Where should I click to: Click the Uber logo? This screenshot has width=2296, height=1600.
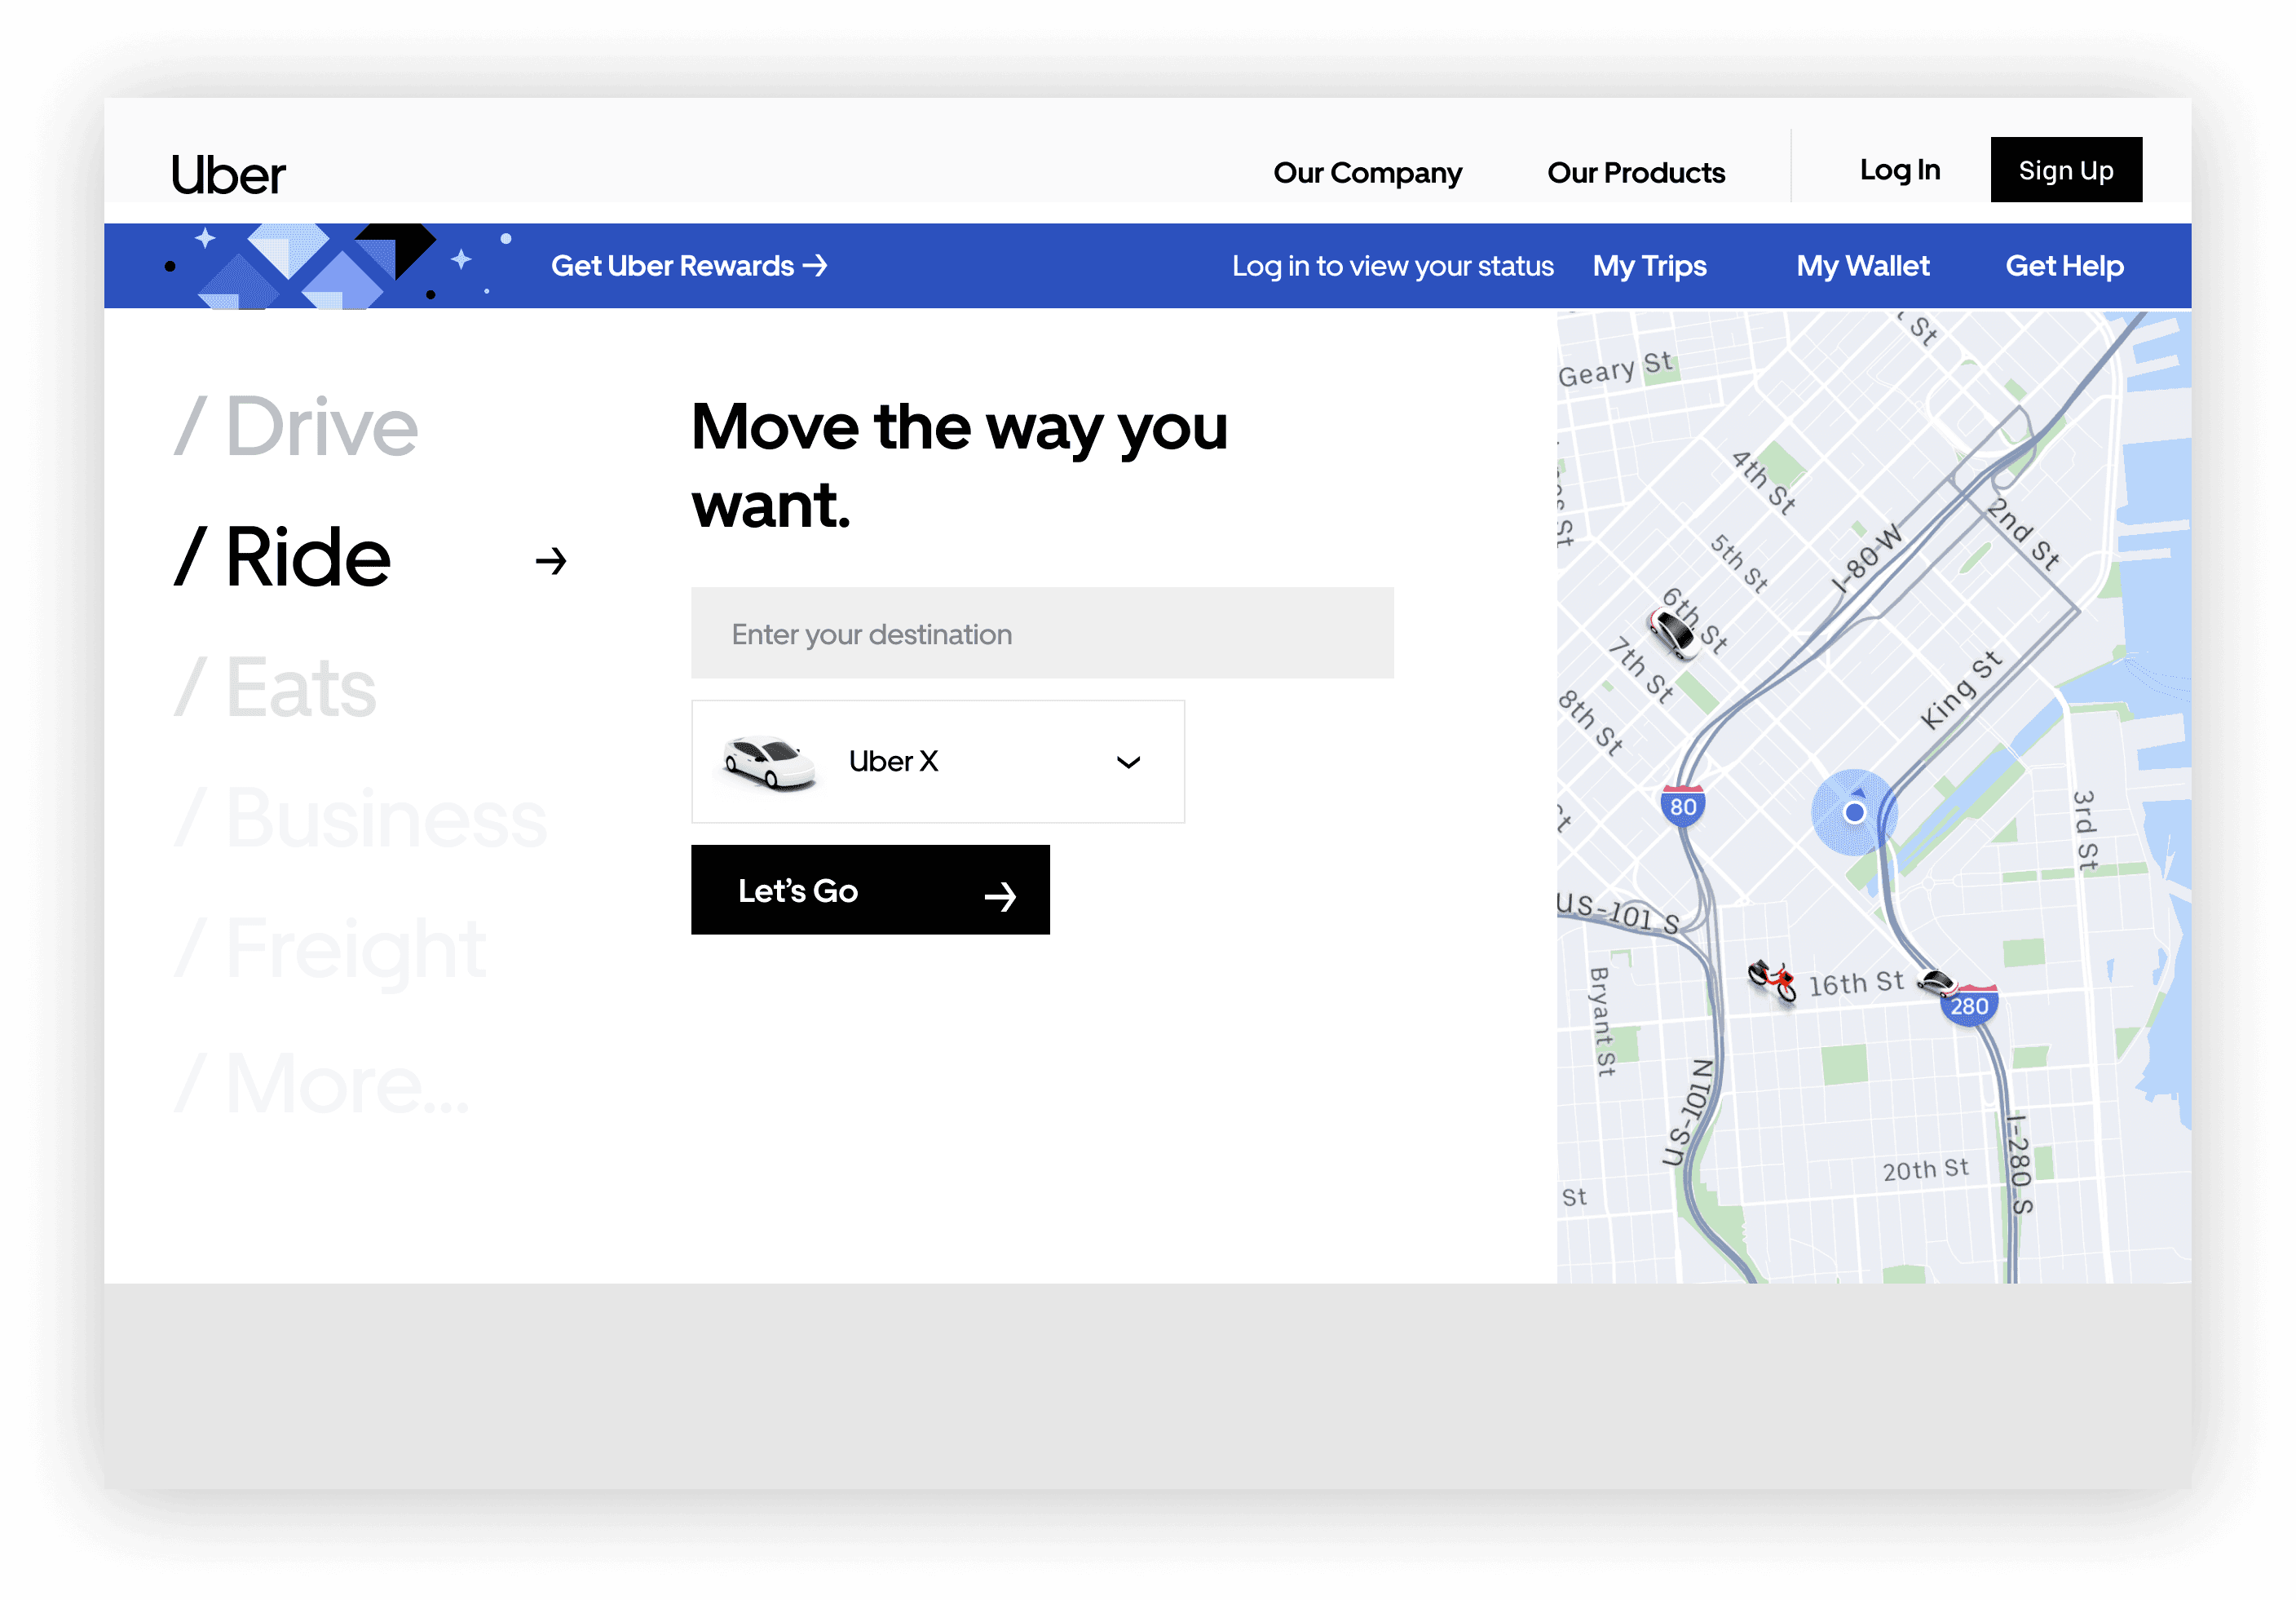(x=228, y=175)
